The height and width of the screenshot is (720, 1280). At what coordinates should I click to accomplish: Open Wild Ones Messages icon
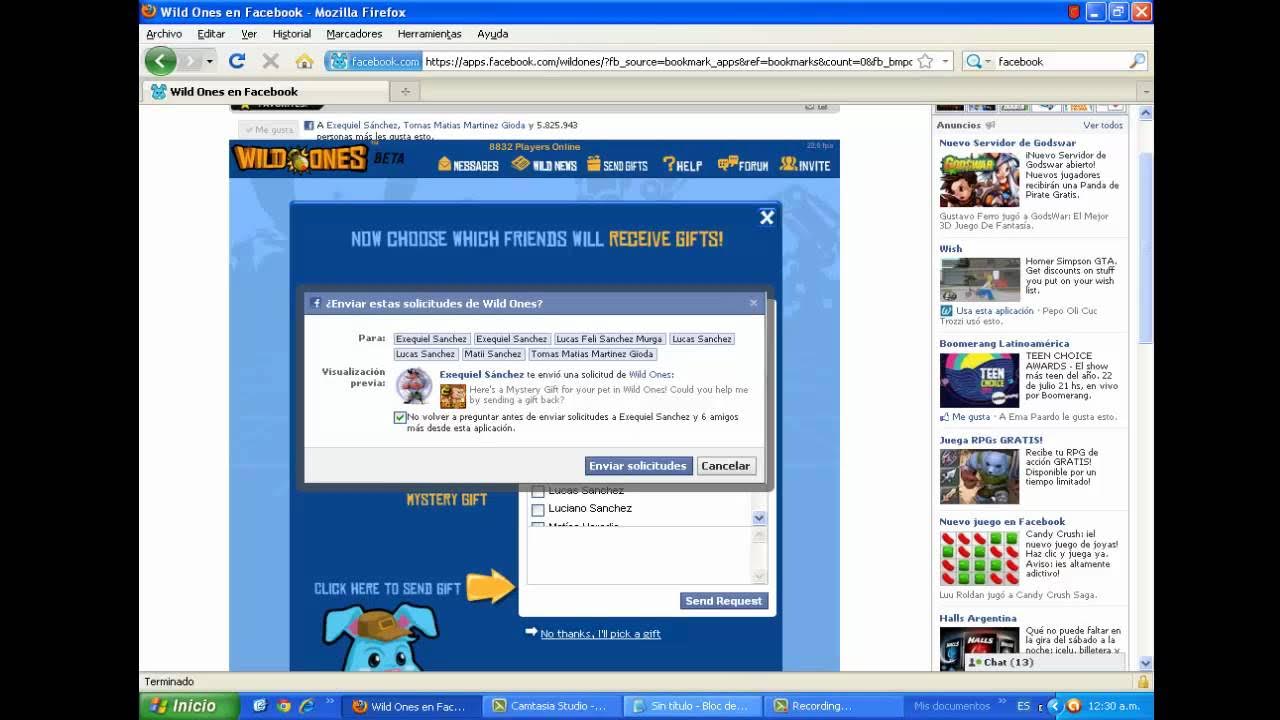coord(468,165)
